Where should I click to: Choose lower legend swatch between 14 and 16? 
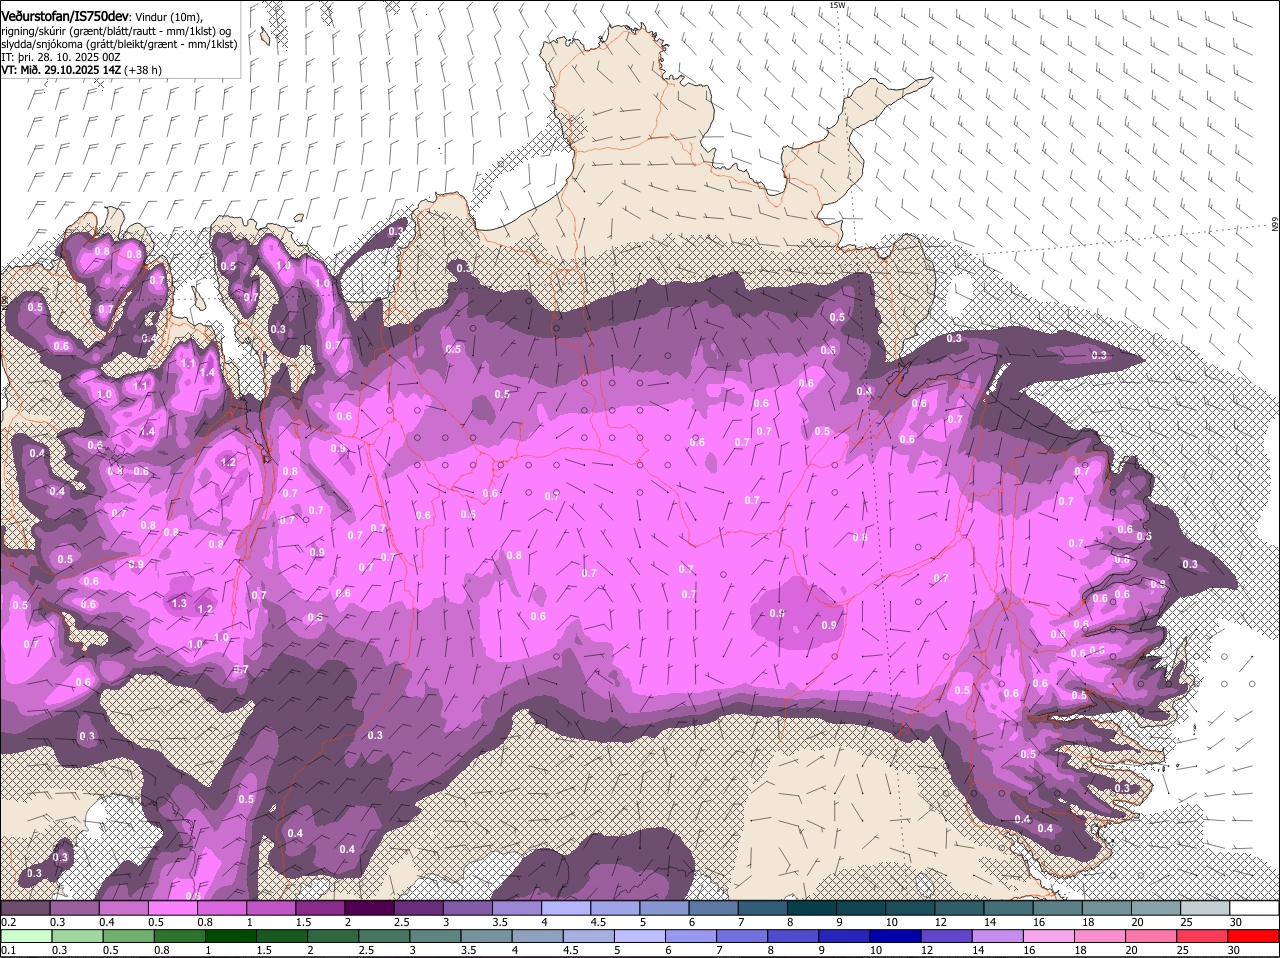click(x=998, y=936)
